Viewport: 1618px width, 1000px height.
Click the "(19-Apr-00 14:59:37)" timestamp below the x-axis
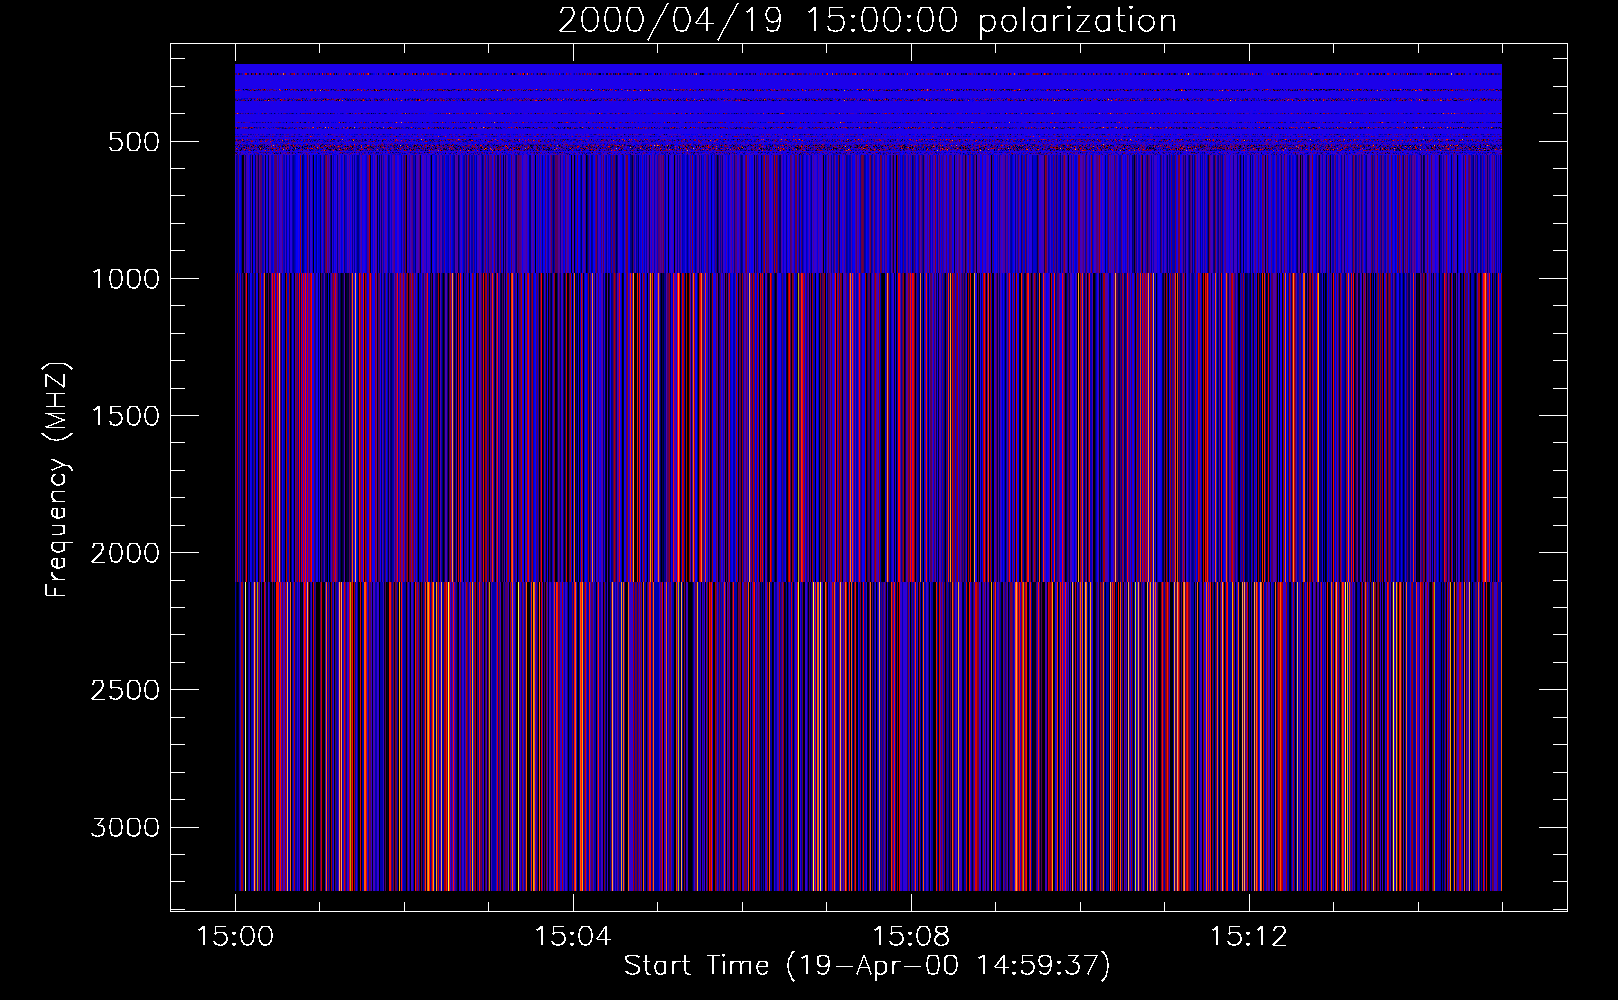pos(948,965)
